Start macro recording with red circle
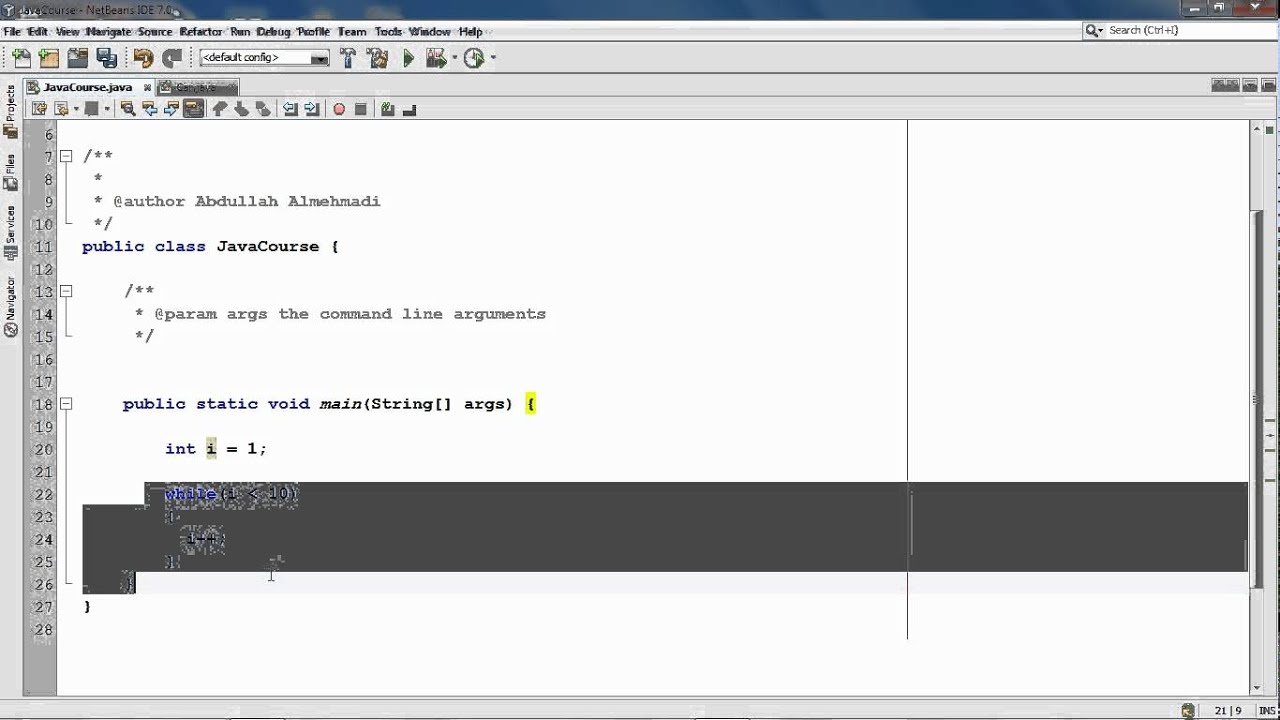This screenshot has height=720, width=1280. click(339, 109)
